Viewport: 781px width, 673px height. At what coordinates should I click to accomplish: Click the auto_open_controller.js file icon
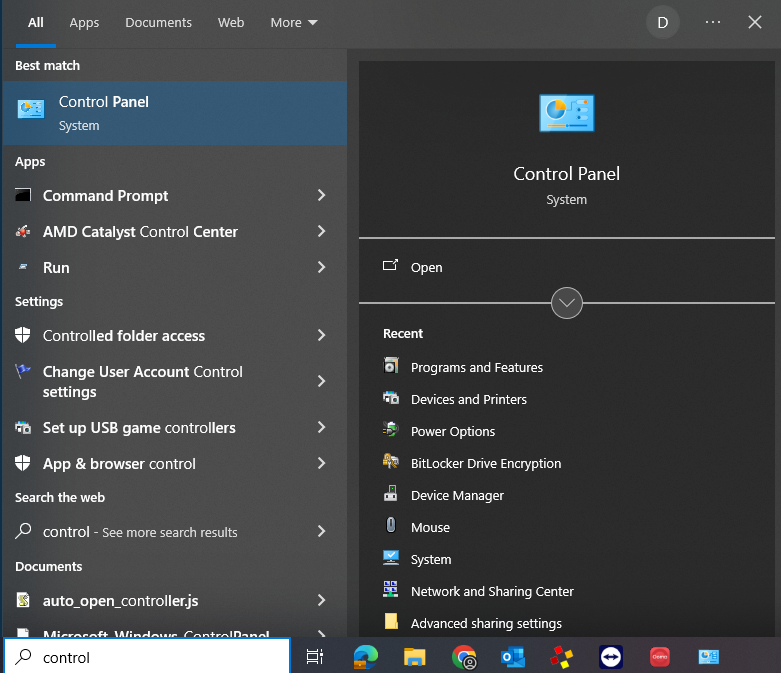[x=23, y=600]
